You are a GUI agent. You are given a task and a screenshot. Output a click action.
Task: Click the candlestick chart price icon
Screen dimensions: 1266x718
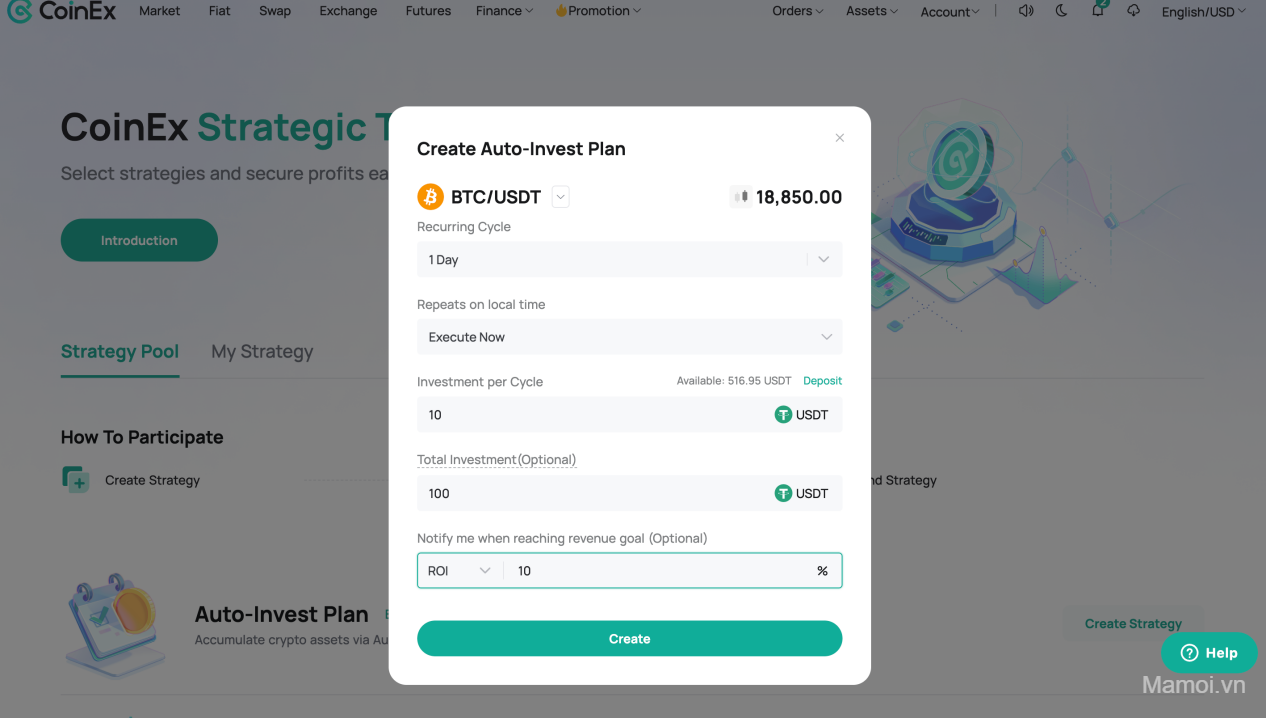coord(741,197)
